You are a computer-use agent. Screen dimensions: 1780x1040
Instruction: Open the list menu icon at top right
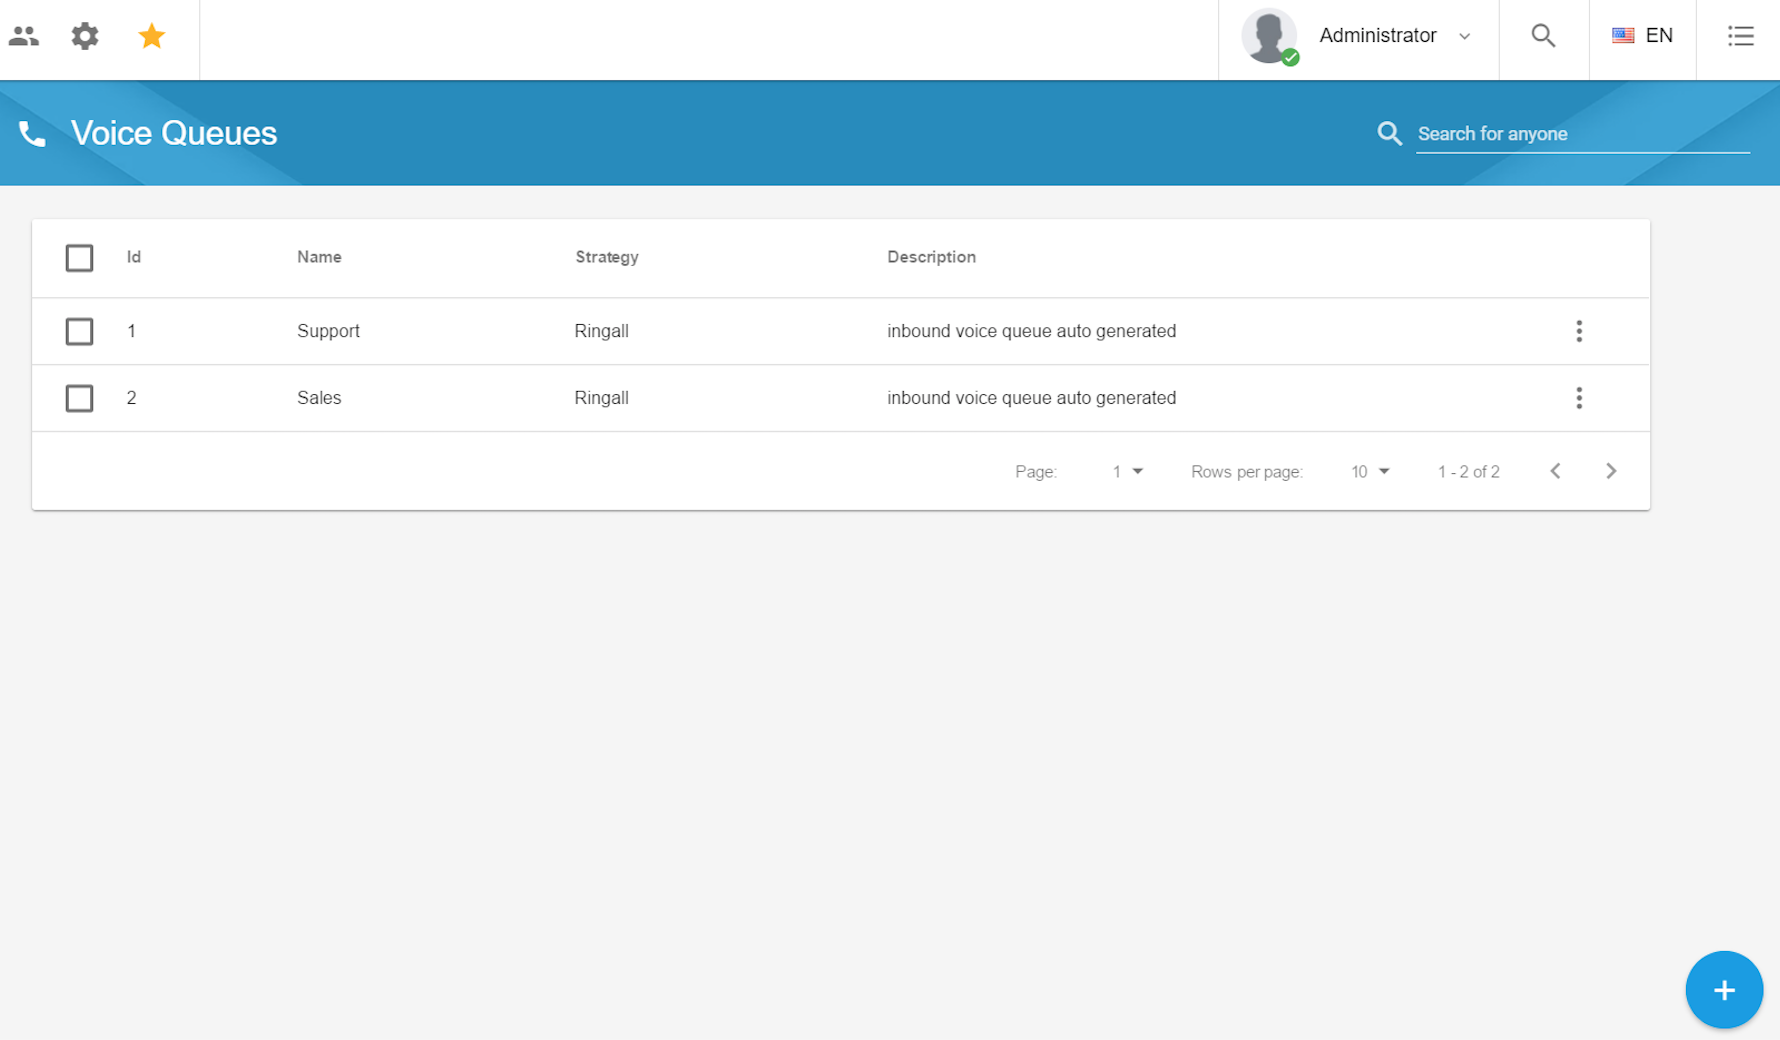pos(1740,36)
